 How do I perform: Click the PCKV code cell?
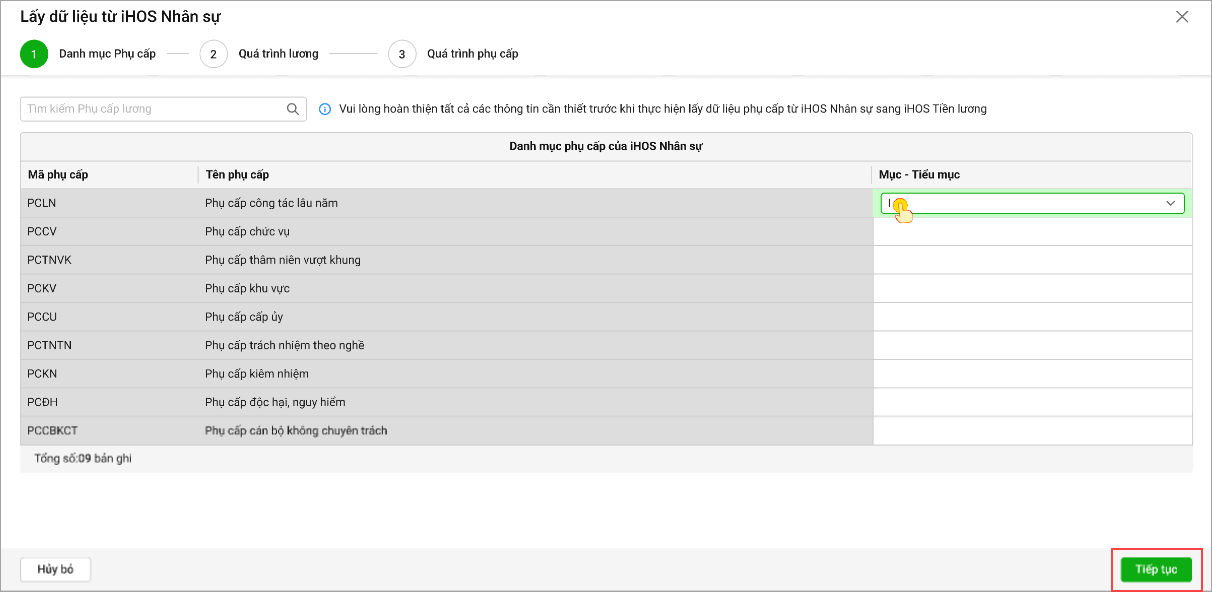coord(109,288)
